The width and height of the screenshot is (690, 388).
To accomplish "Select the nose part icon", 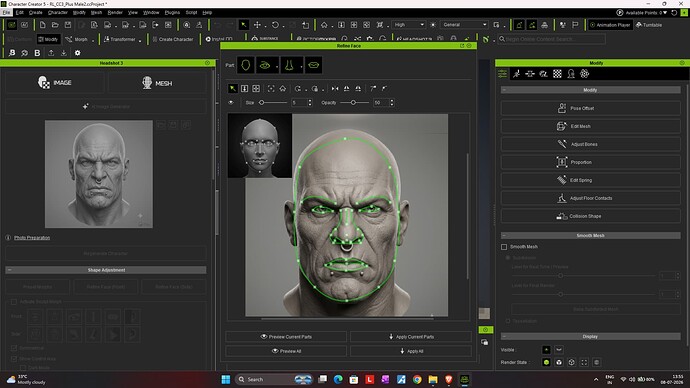I will 289,65.
